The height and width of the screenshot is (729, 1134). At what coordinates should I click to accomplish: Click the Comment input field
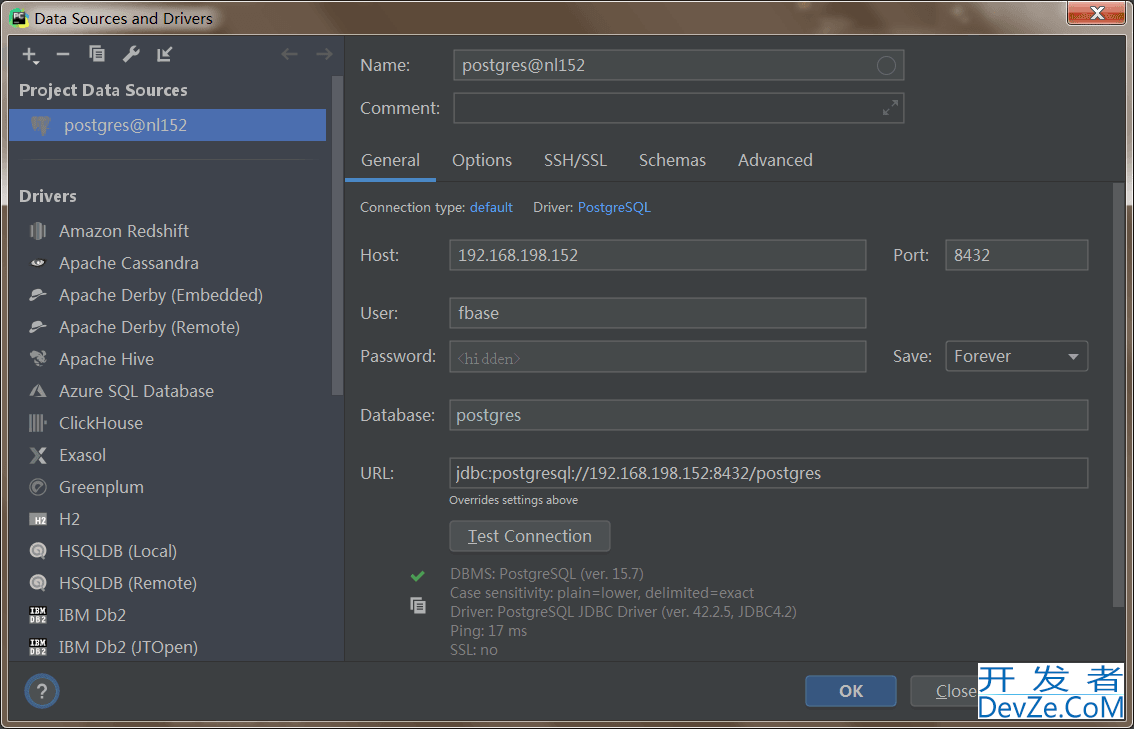(678, 108)
